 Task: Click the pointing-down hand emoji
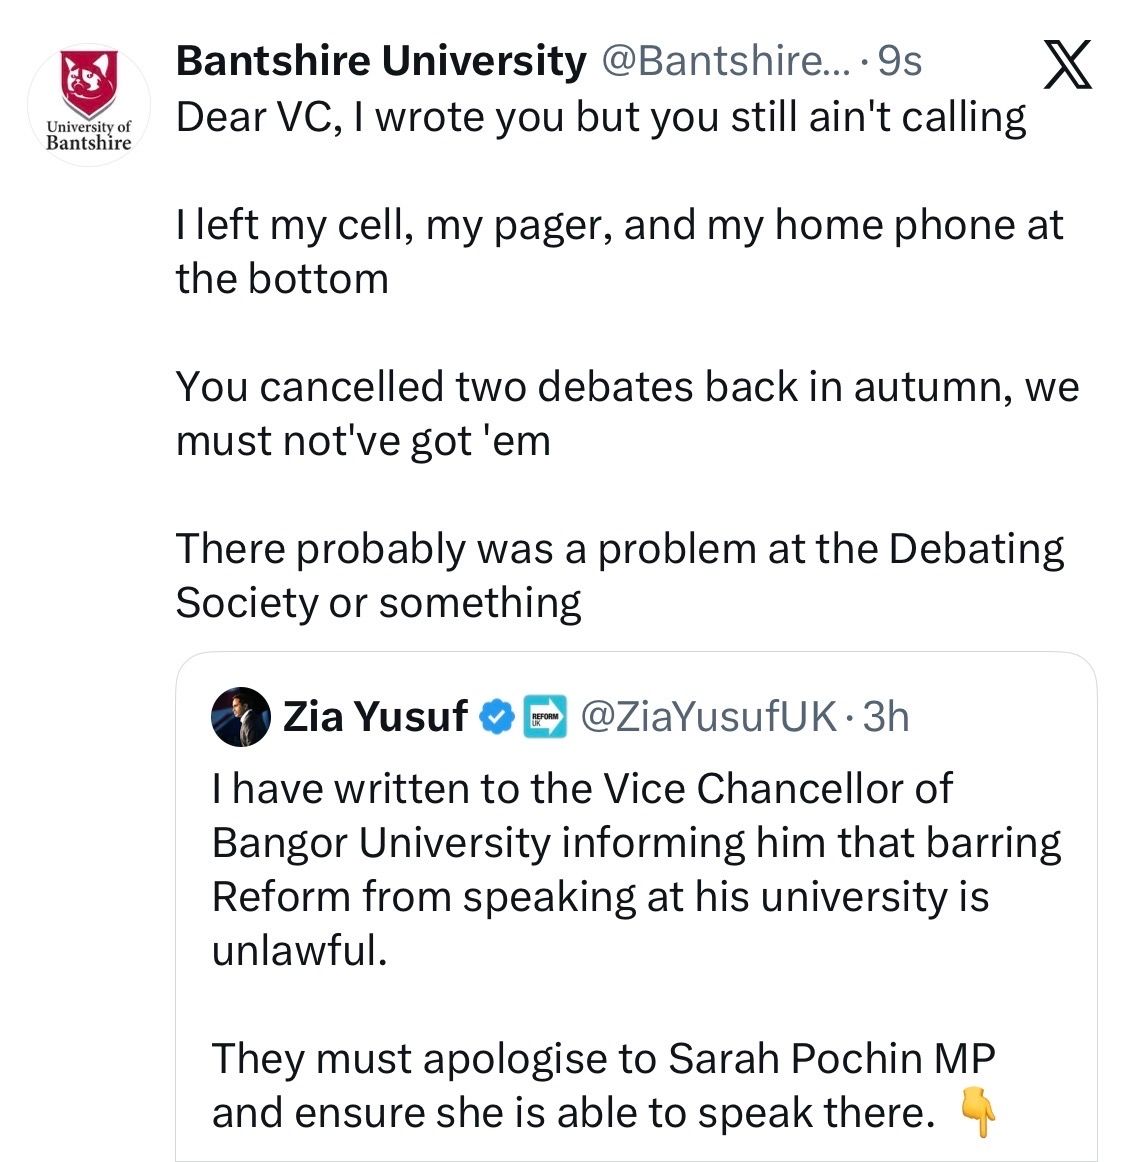977,1113
